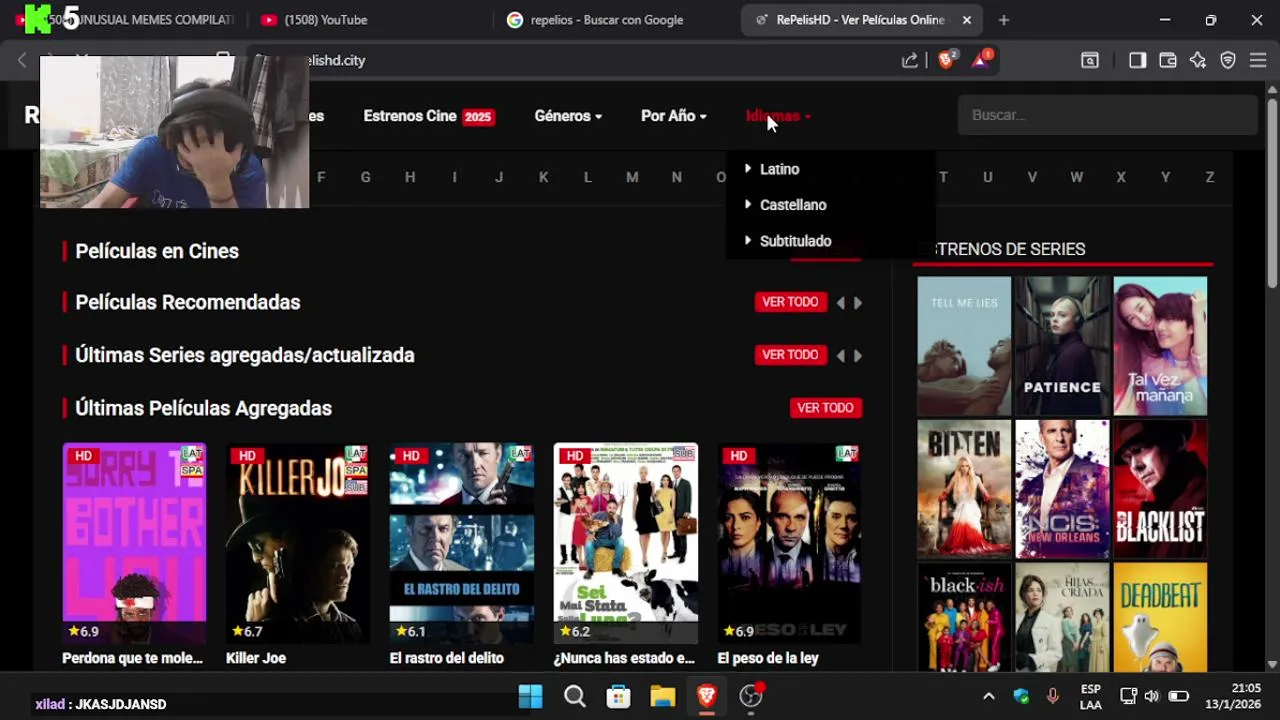Screen dimensions: 1280x720
Task: Open the Idiomas dropdown menu
Action: tap(778, 116)
